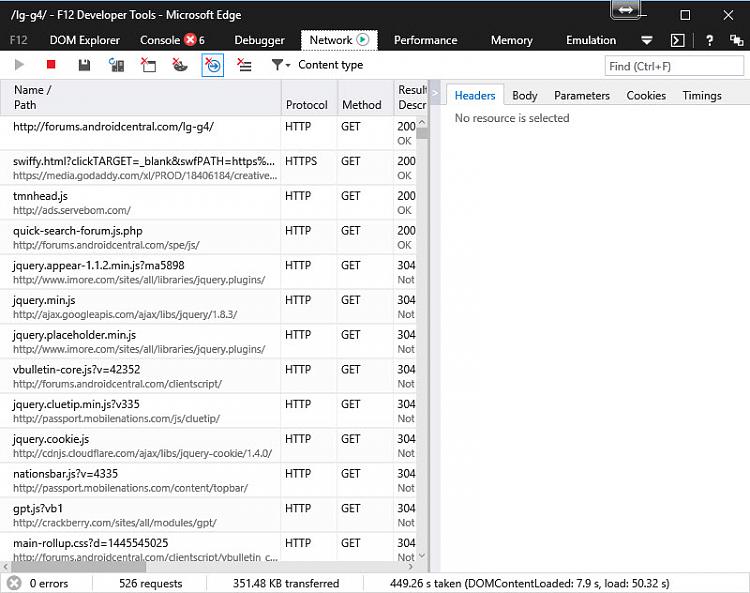This screenshot has height=593, width=750.
Task: Sort by the Result column header
Action: pos(411,98)
